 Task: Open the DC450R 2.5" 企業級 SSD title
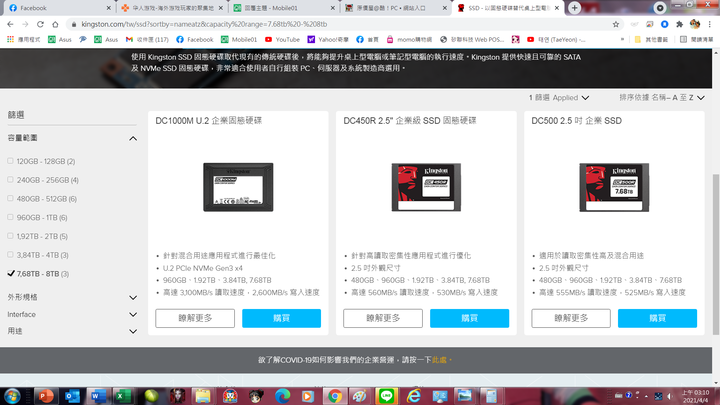pos(410,121)
